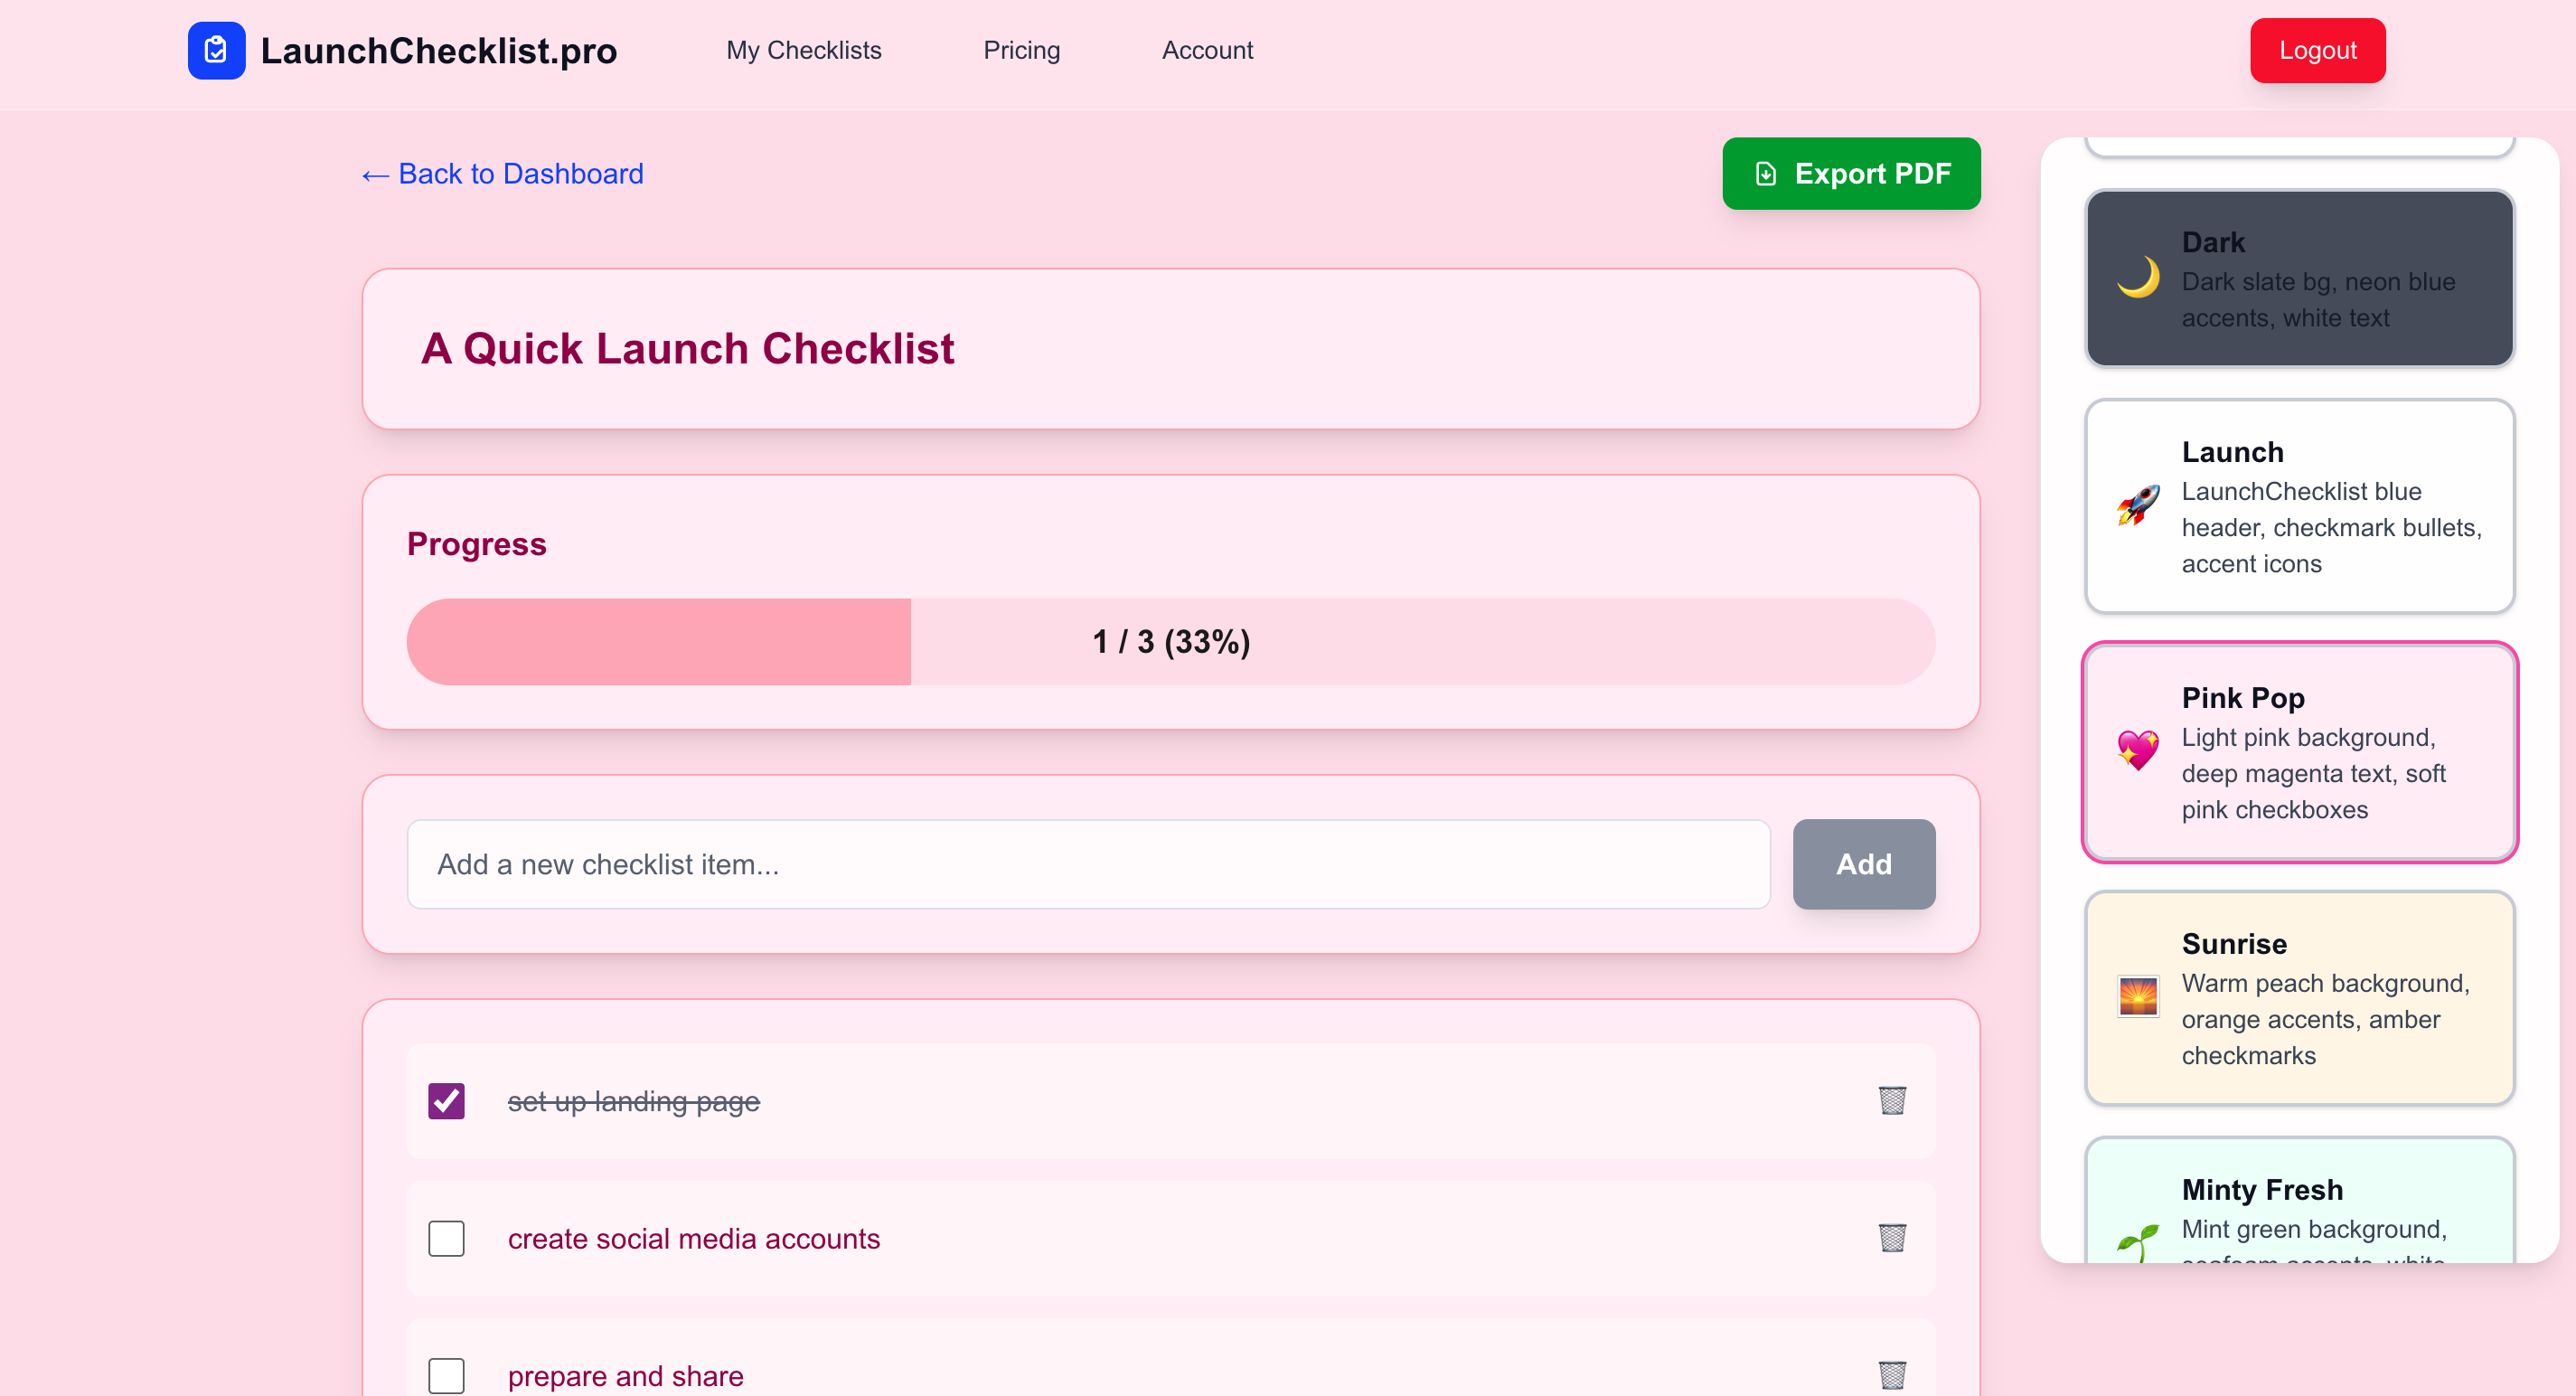
Task: Click the 'set up landing page' struck-through text
Action: click(x=634, y=1101)
